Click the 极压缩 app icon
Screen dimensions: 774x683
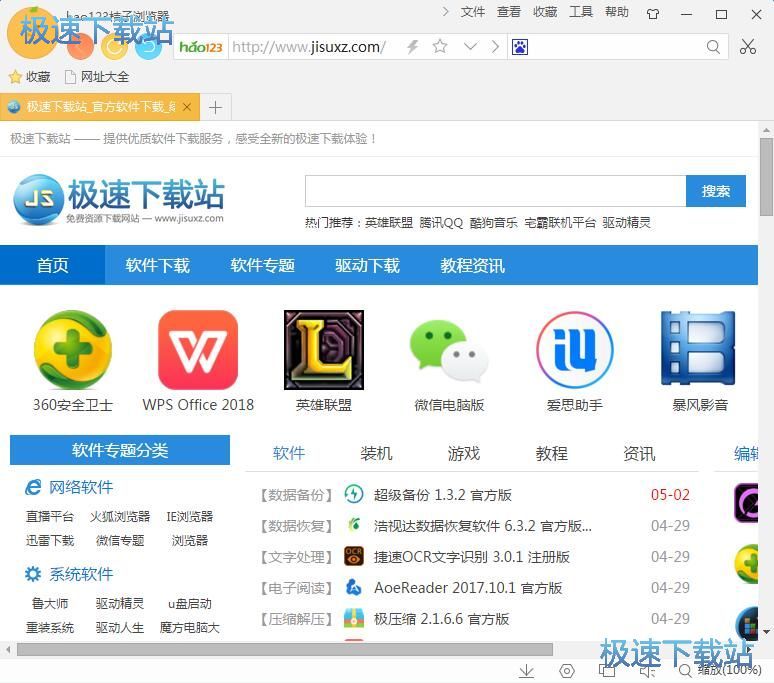pos(353,618)
